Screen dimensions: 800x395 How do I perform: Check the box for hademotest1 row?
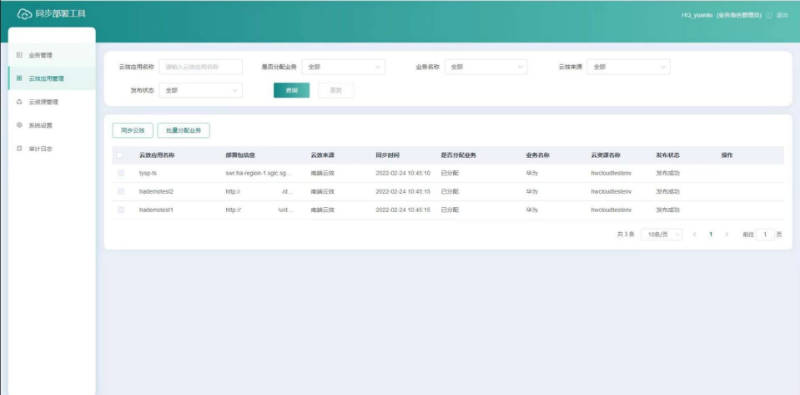121,210
